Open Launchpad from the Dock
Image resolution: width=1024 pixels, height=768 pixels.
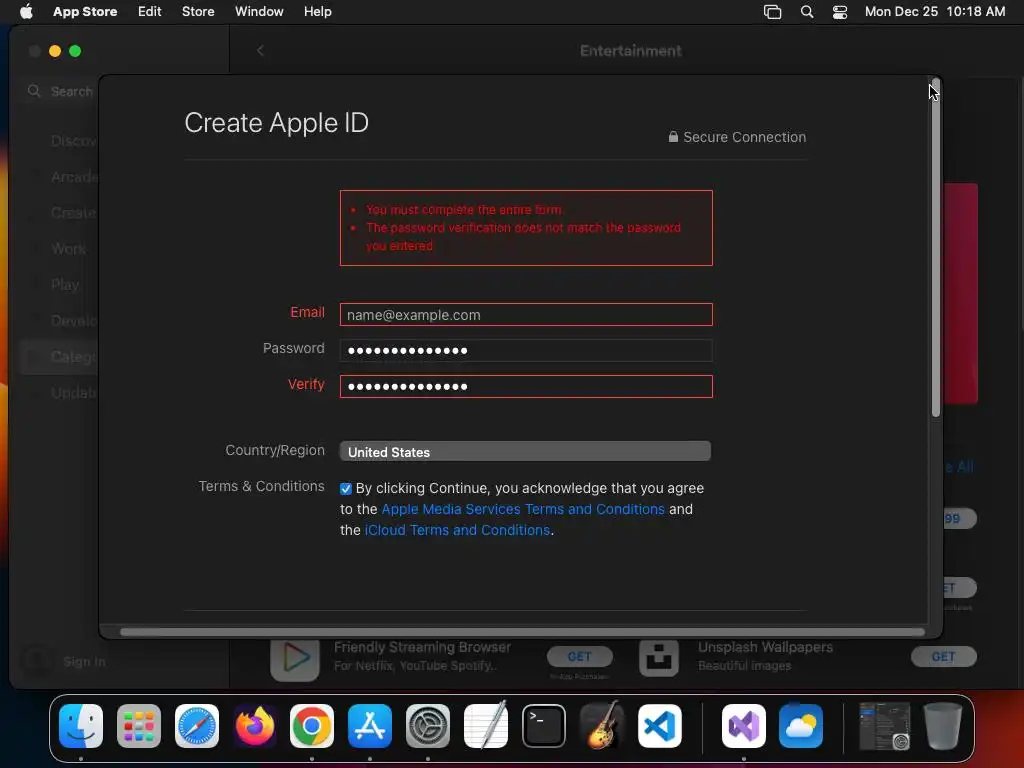139,726
